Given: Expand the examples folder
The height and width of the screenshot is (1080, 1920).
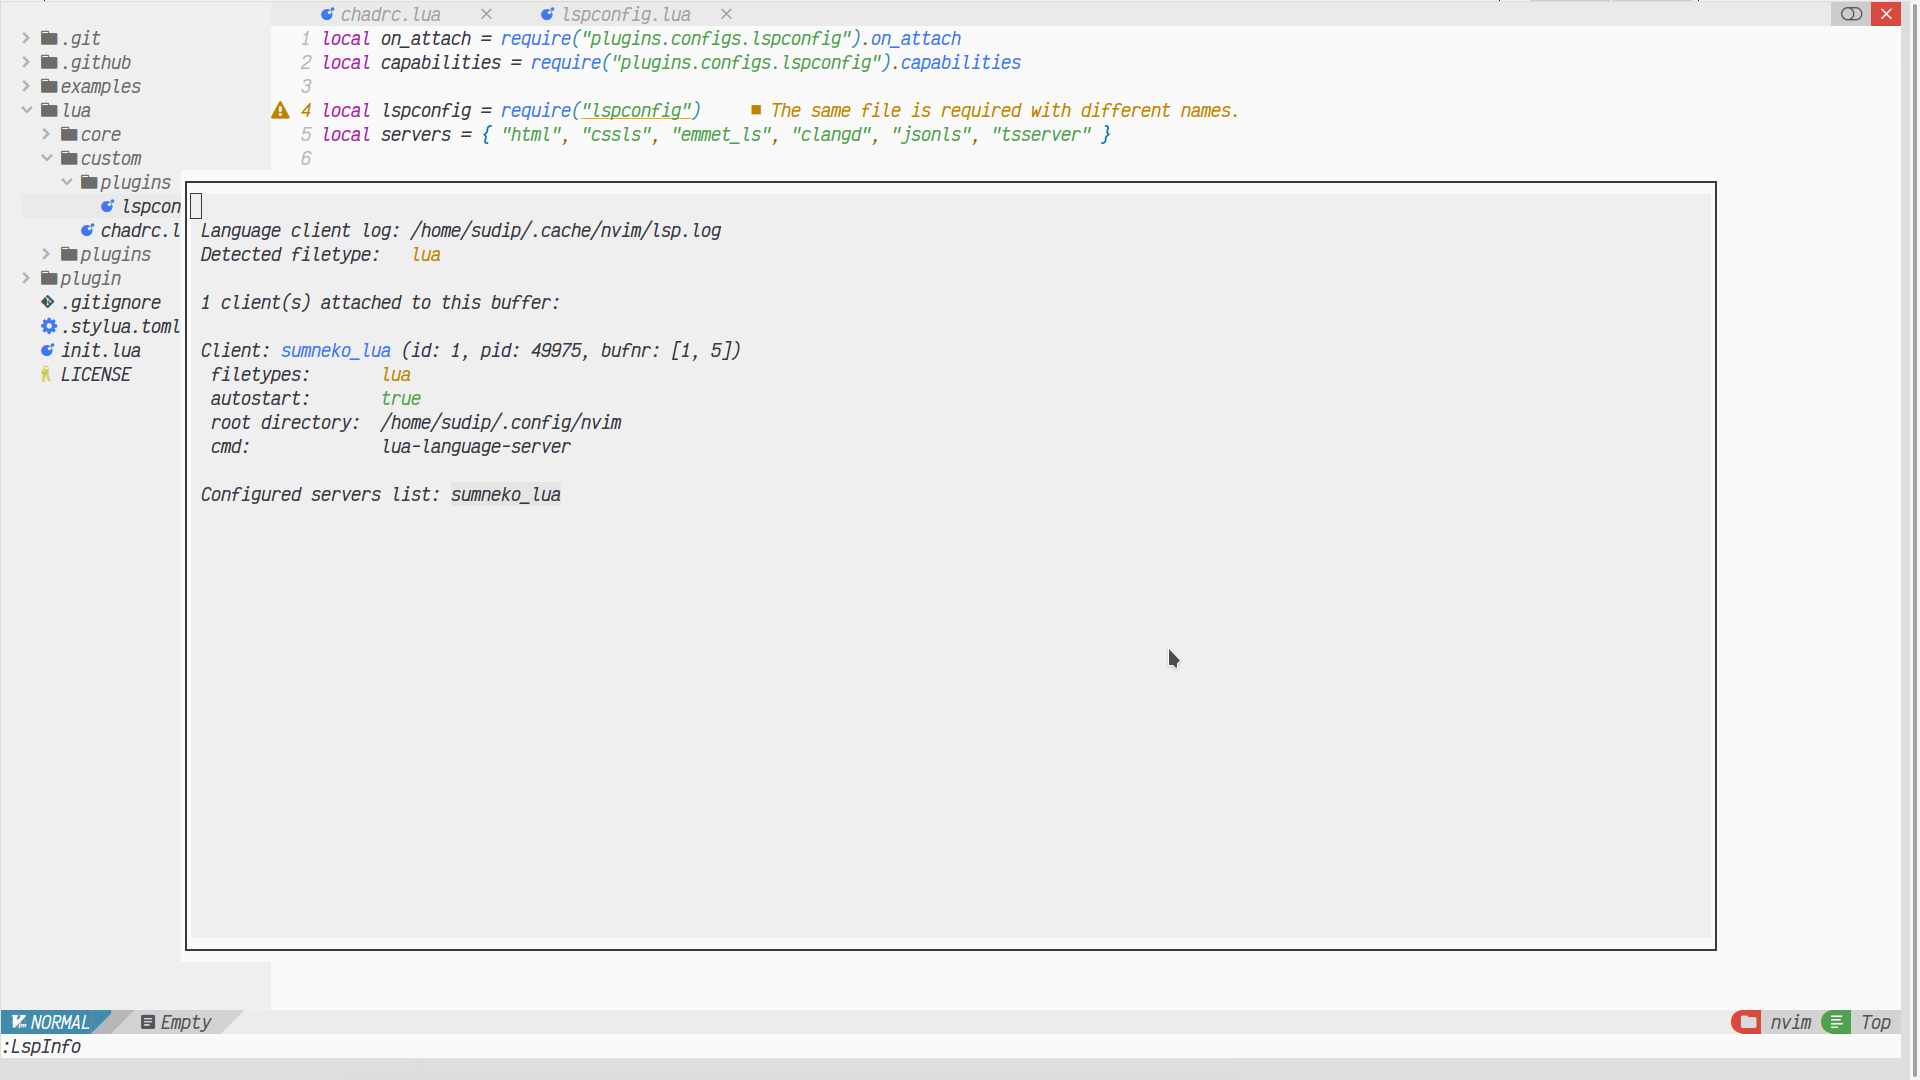Looking at the screenshot, I should coord(23,86).
